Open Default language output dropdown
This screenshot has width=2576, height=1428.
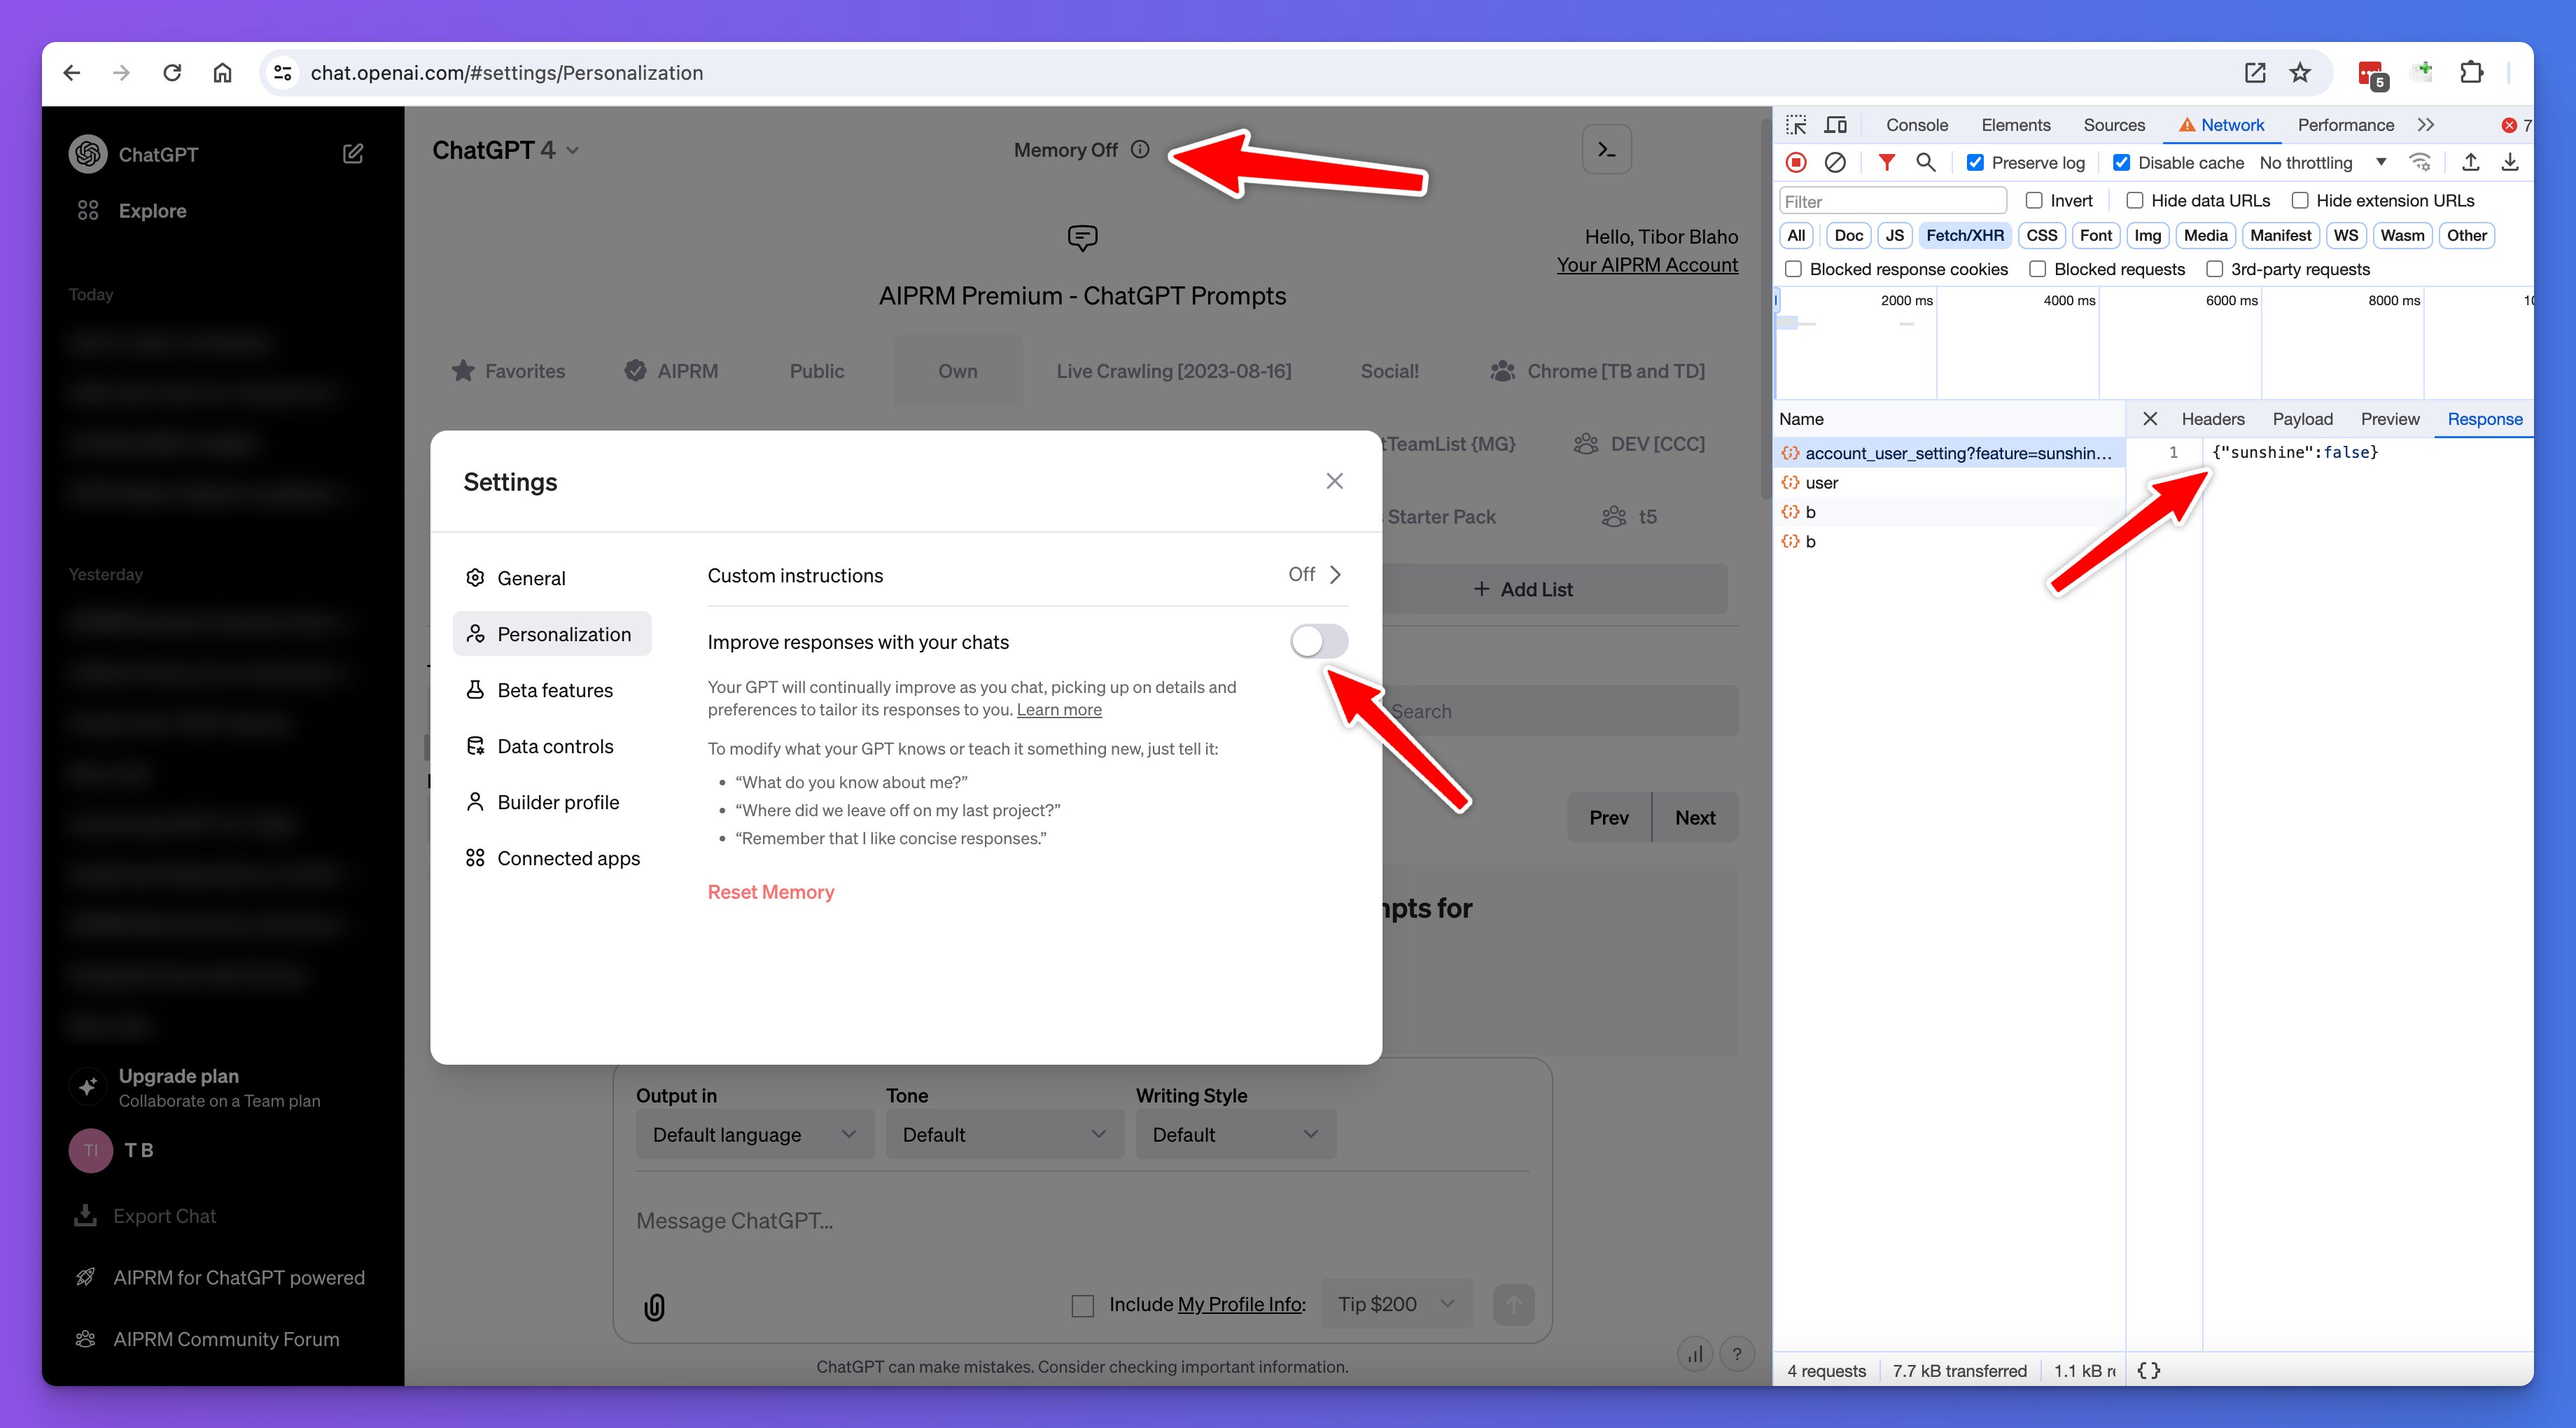(x=755, y=1134)
